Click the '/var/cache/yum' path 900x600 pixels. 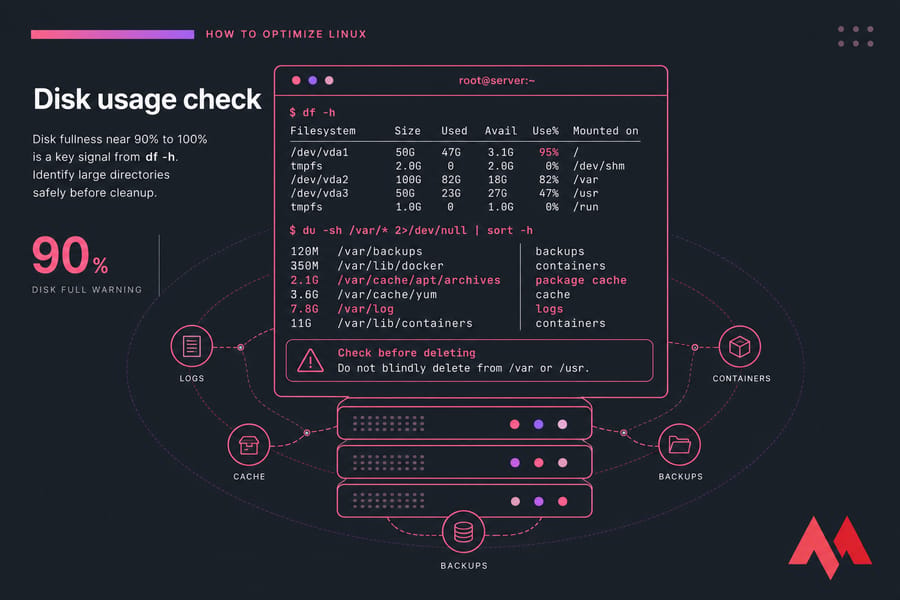pyautogui.click(x=387, y=295)
